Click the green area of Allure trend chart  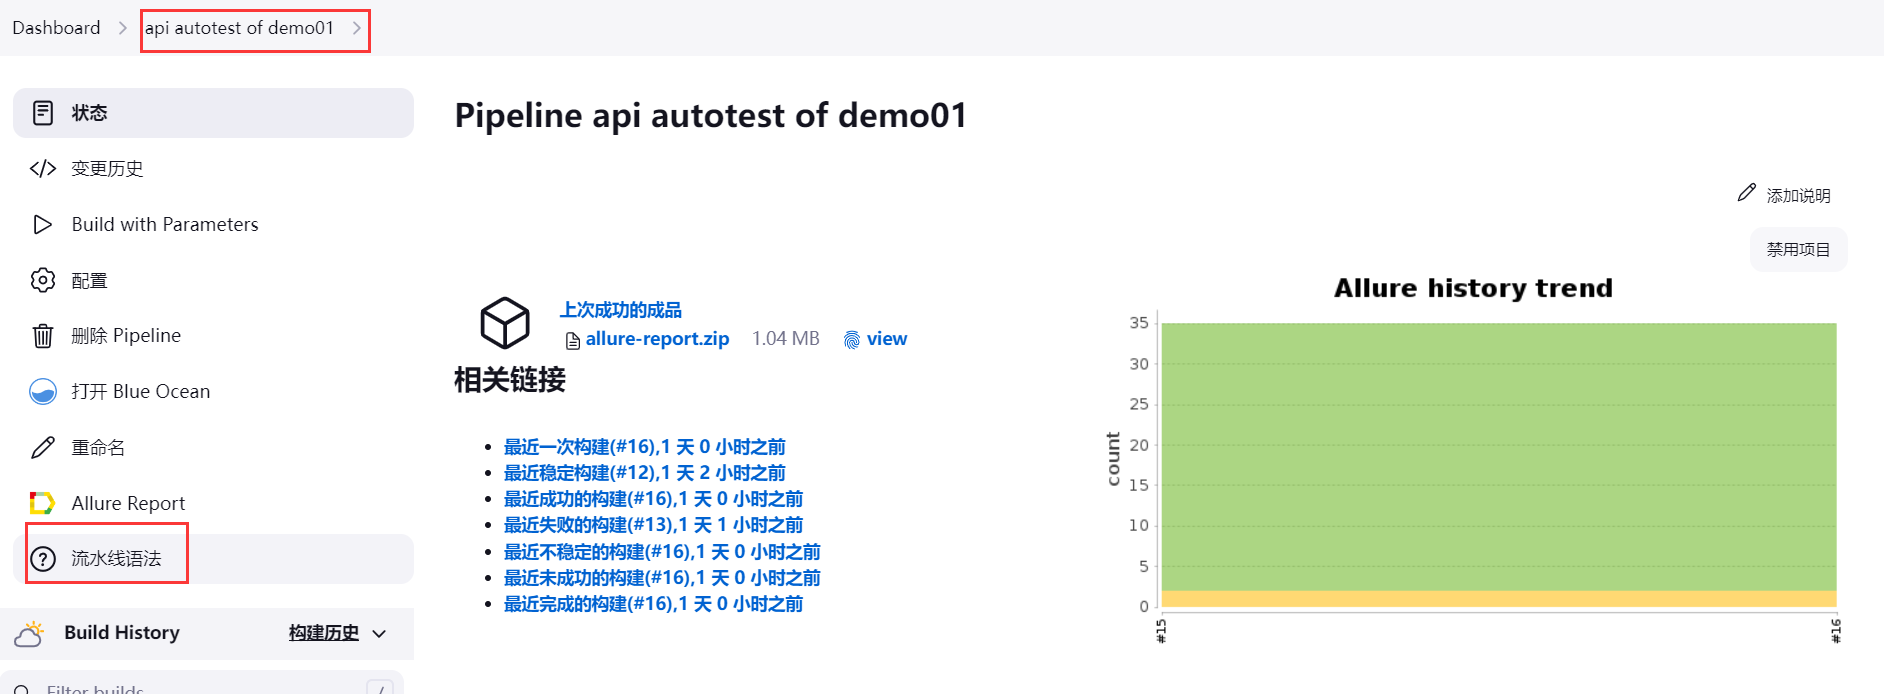[1499, 457]
